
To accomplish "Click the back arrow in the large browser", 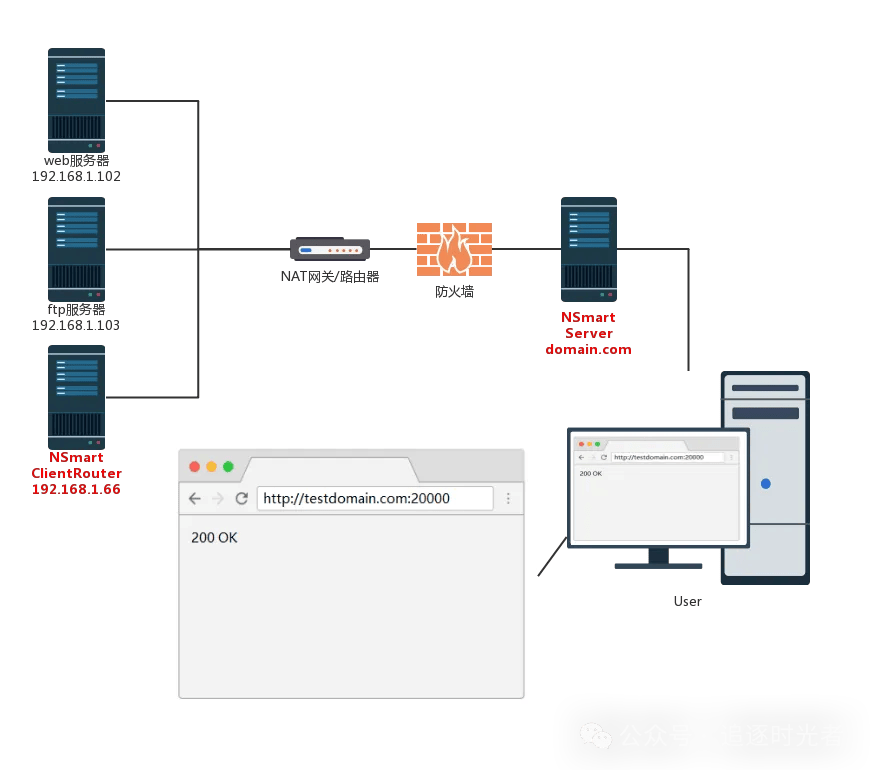I will pyautogui.click(x=194, y=497).
